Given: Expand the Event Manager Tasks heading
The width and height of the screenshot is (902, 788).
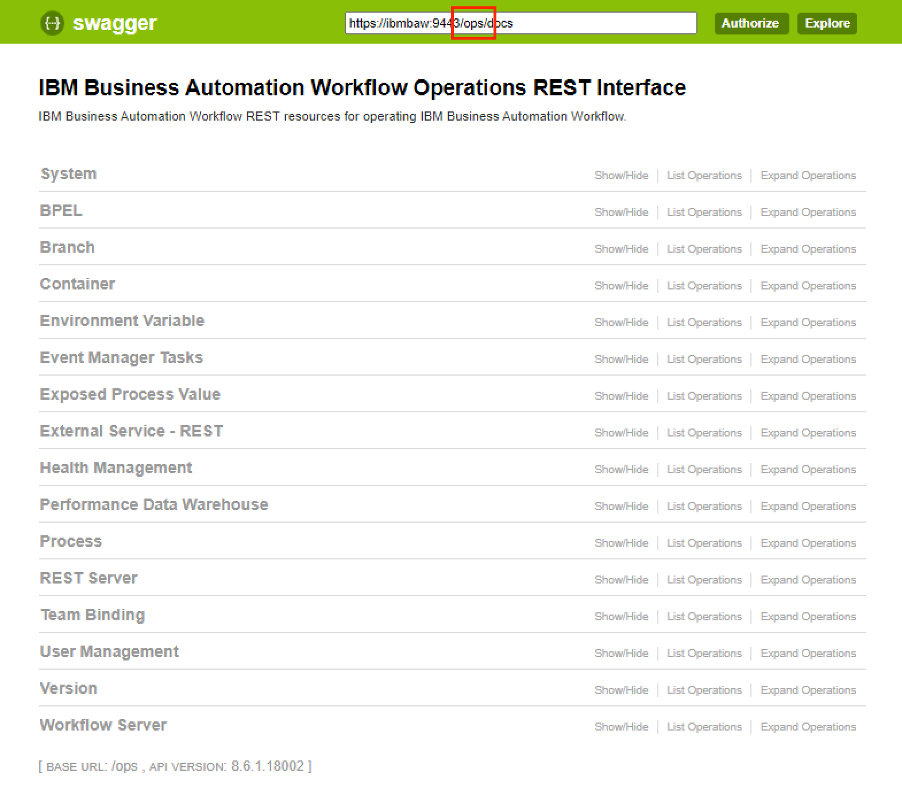Looking at the screenshot, I should [x=121, y=358].
